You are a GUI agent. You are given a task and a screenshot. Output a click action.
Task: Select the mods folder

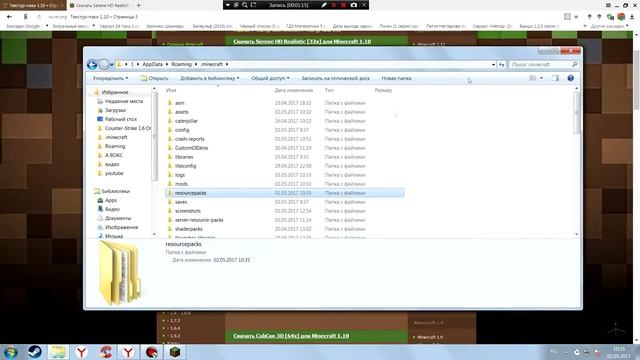coord(181,184)
